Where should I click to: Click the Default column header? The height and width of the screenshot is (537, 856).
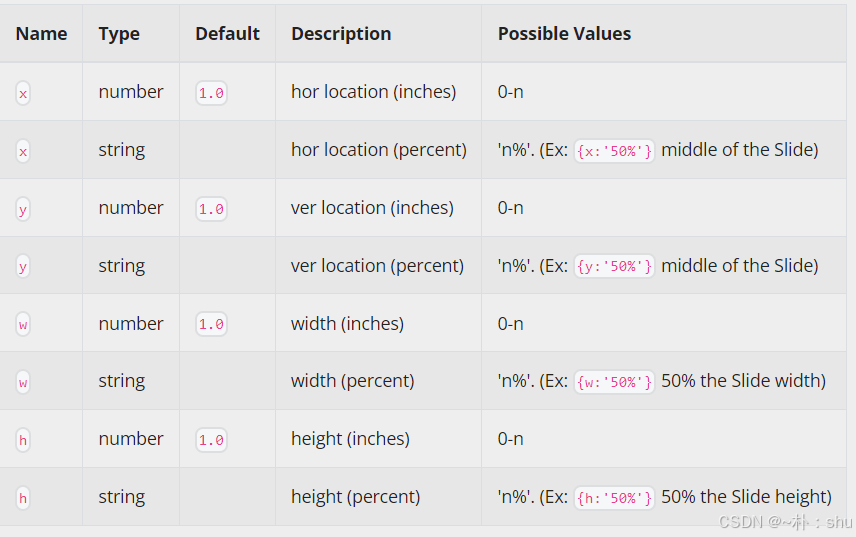[228, 34]
